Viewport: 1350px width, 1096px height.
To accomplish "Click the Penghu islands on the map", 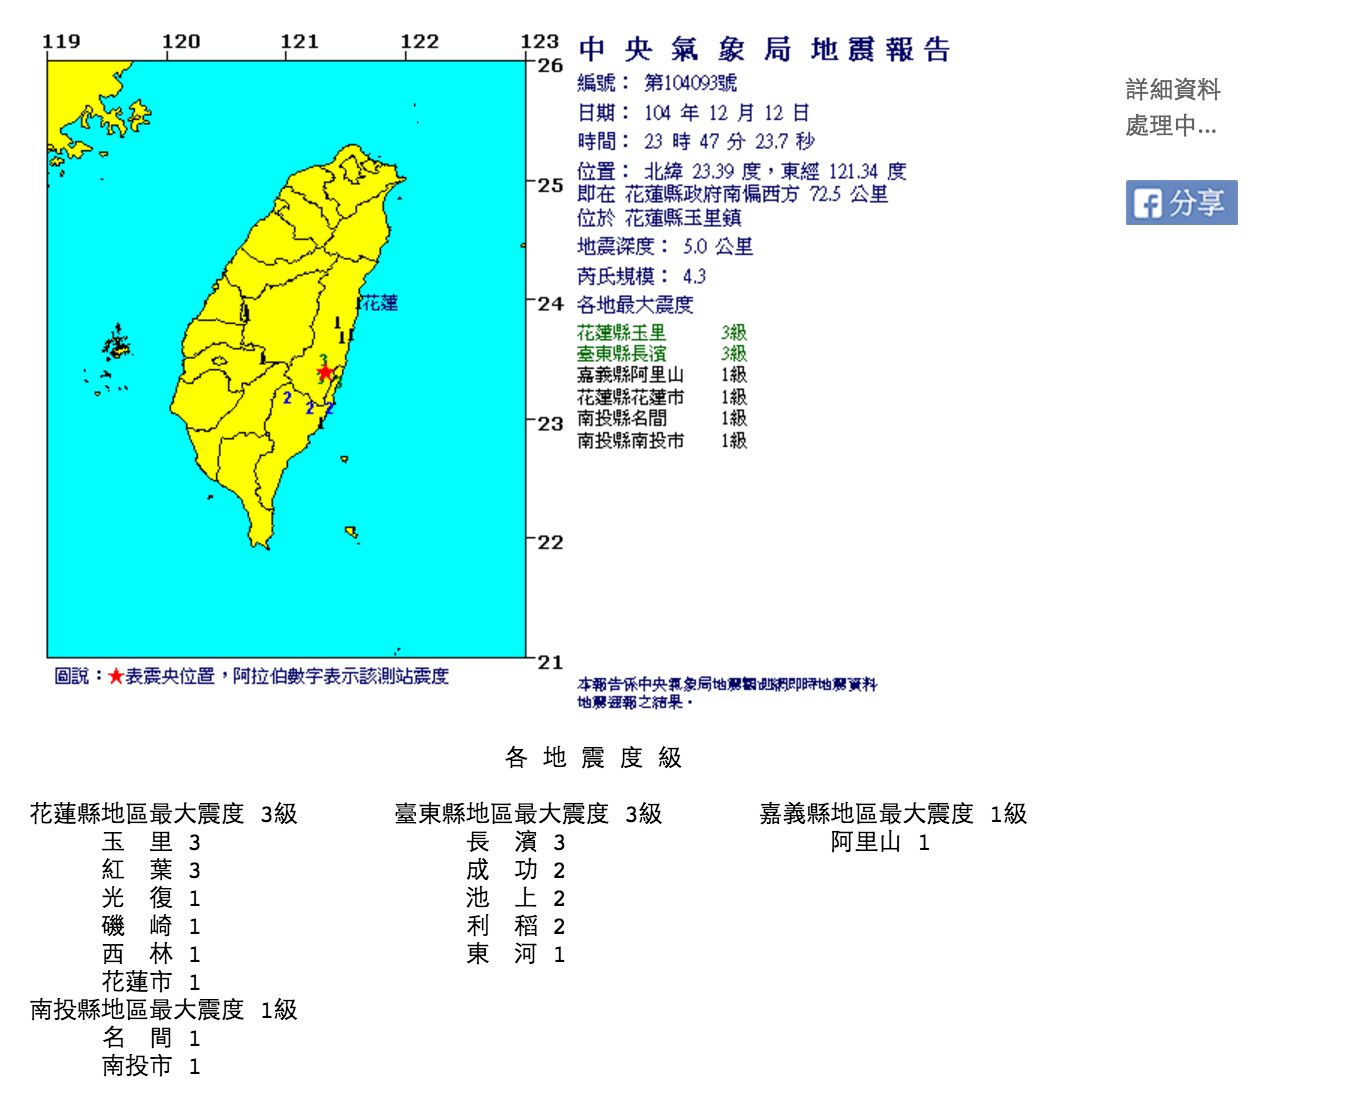I will point(117,345).
